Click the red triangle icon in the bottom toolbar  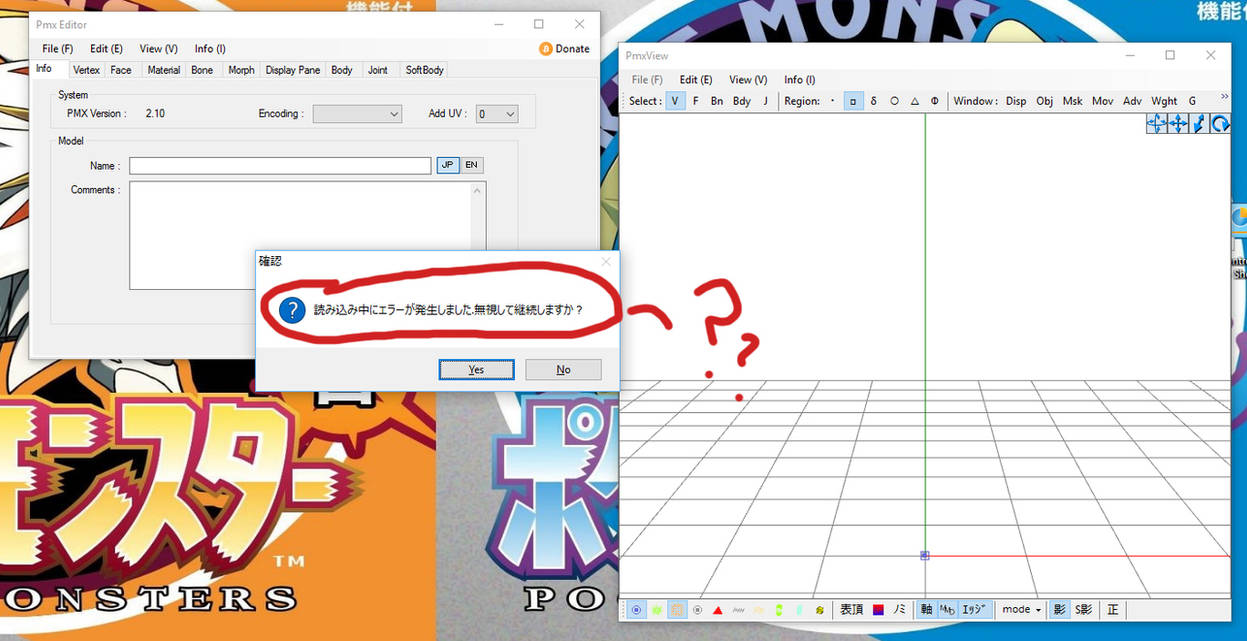point(717,610)
